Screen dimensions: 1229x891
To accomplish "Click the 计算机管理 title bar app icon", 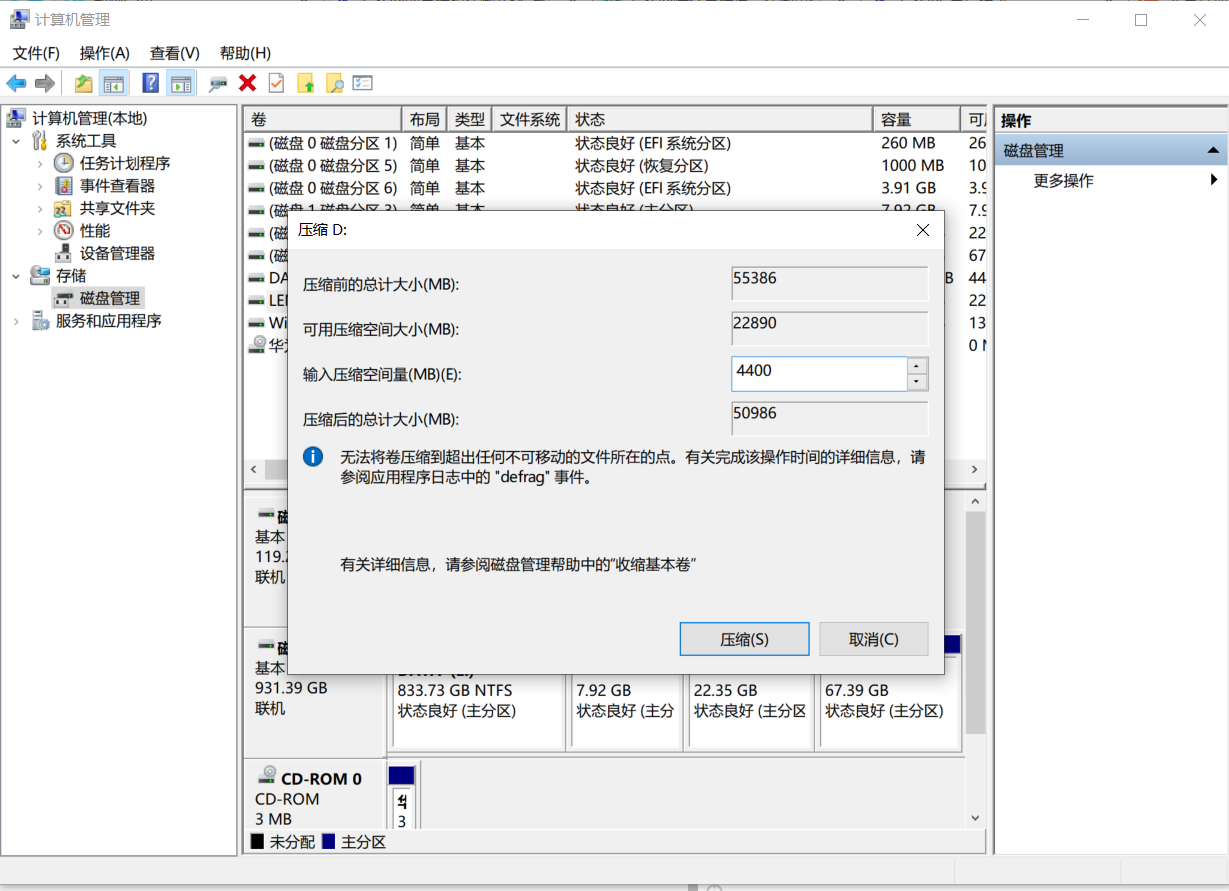I will tap(20, 20).
